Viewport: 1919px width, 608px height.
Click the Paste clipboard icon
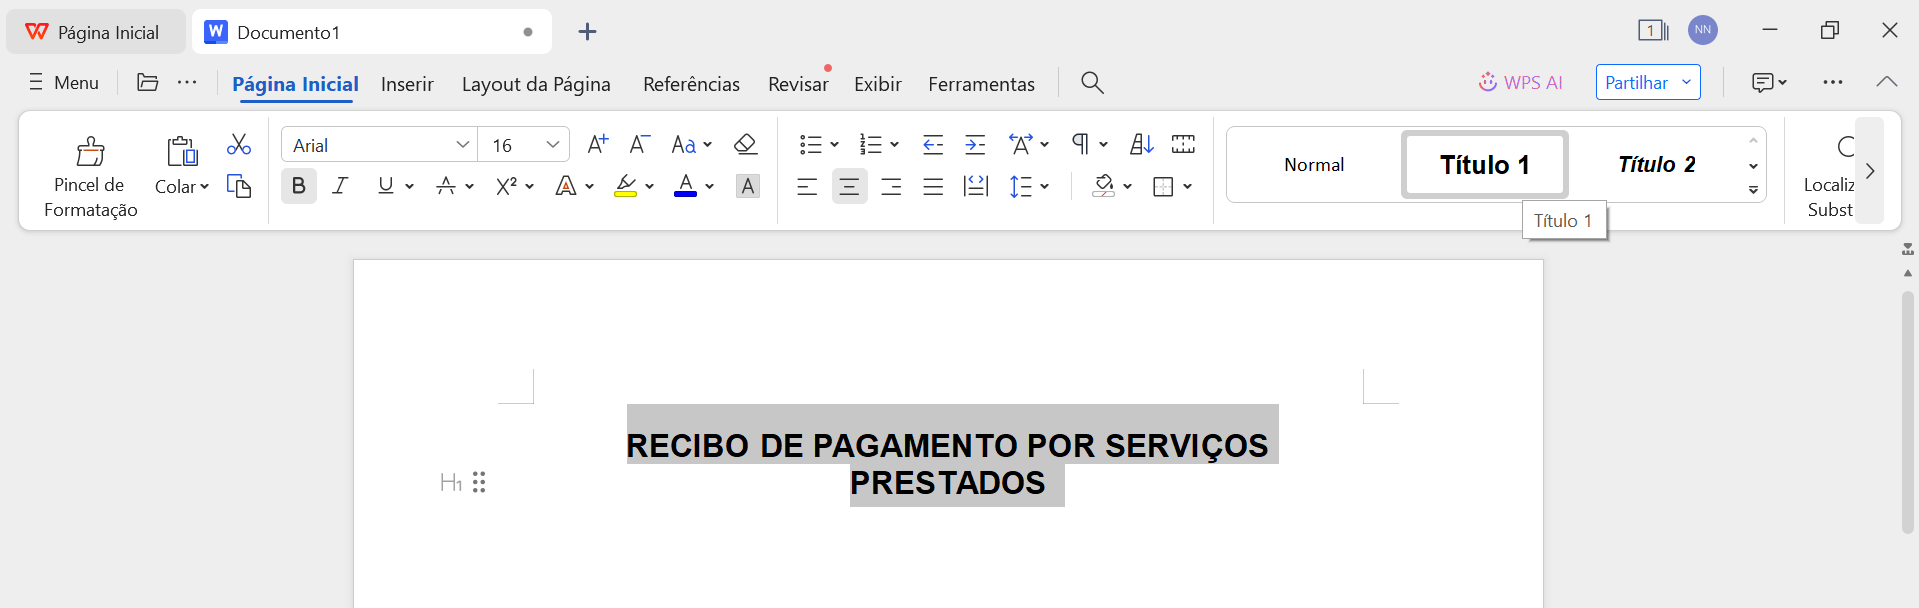click(182, 151)
